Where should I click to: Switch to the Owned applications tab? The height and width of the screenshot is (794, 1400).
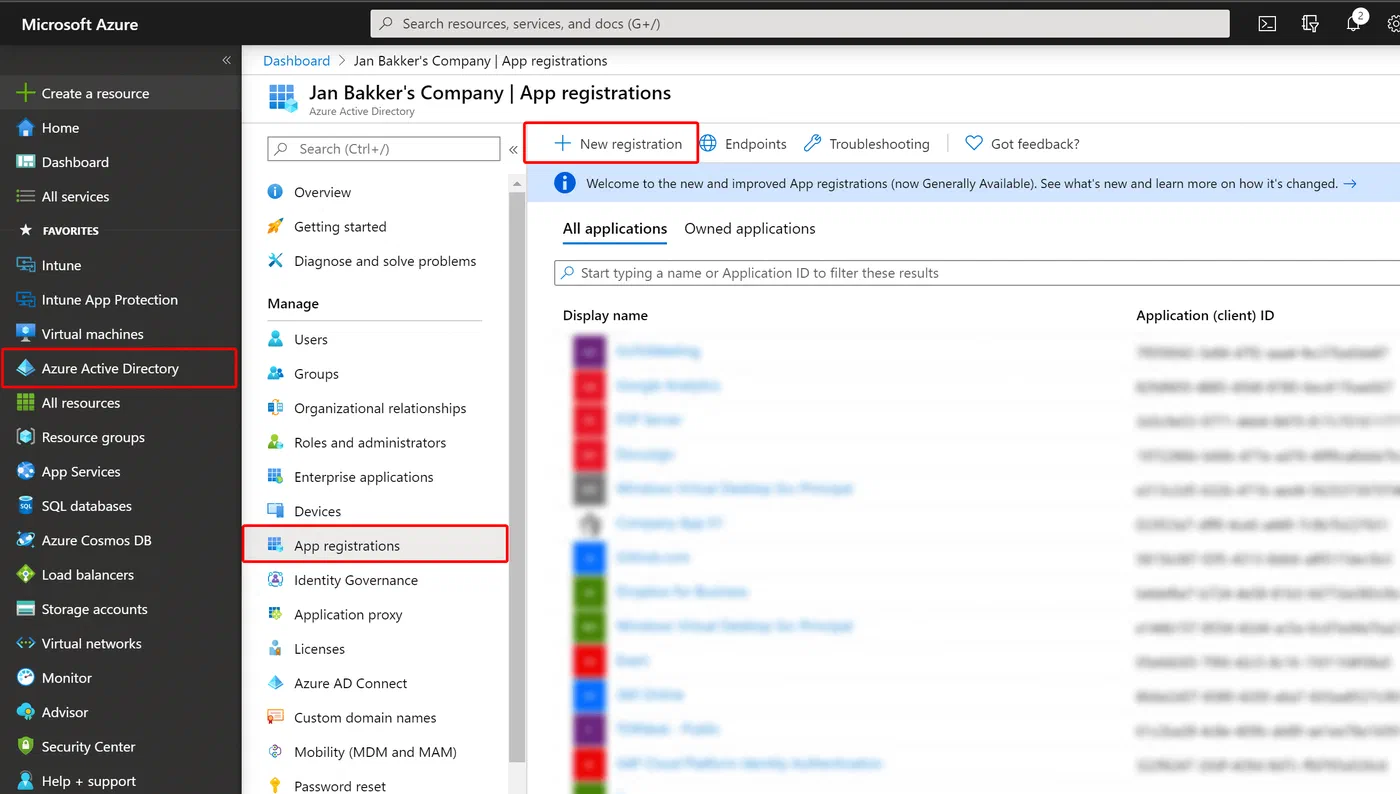[x=750, y=229]
